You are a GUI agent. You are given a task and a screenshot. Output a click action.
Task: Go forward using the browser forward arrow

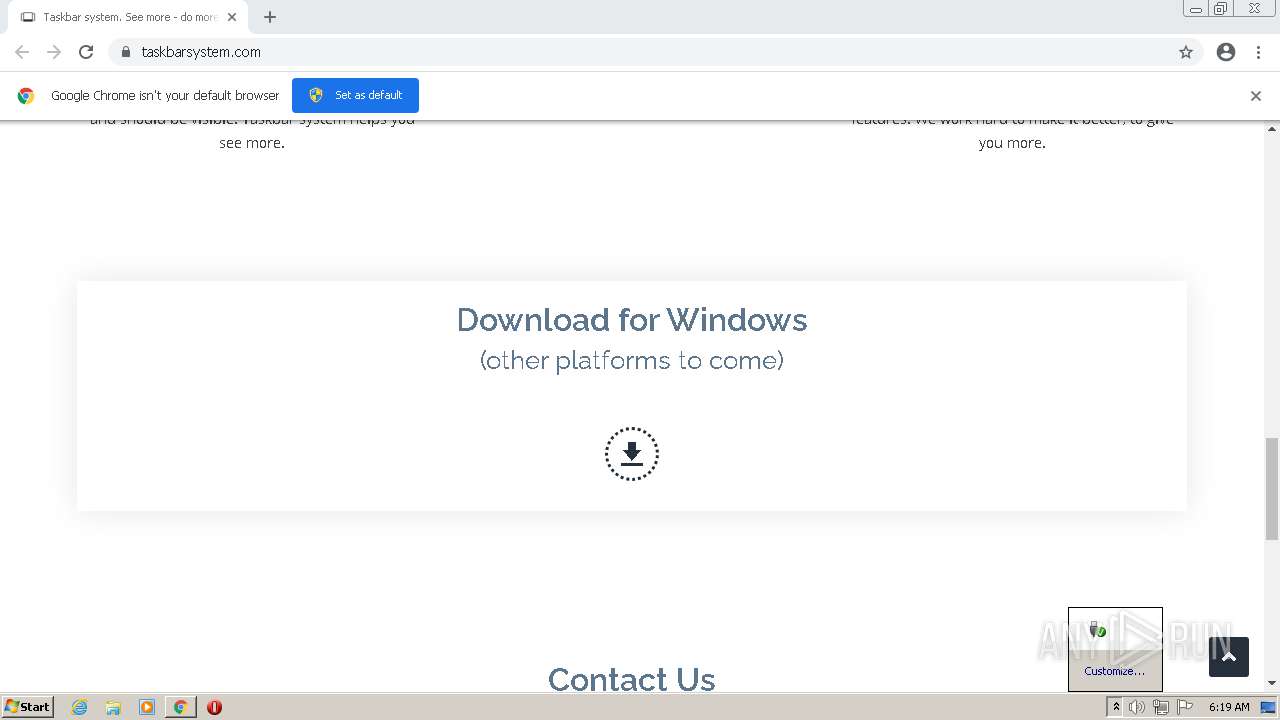pos(54,52)
